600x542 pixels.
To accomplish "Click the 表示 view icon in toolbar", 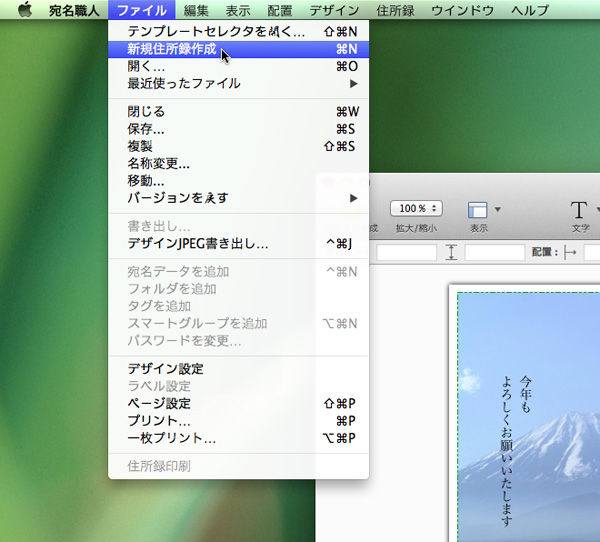I will (x=477, y=209).
